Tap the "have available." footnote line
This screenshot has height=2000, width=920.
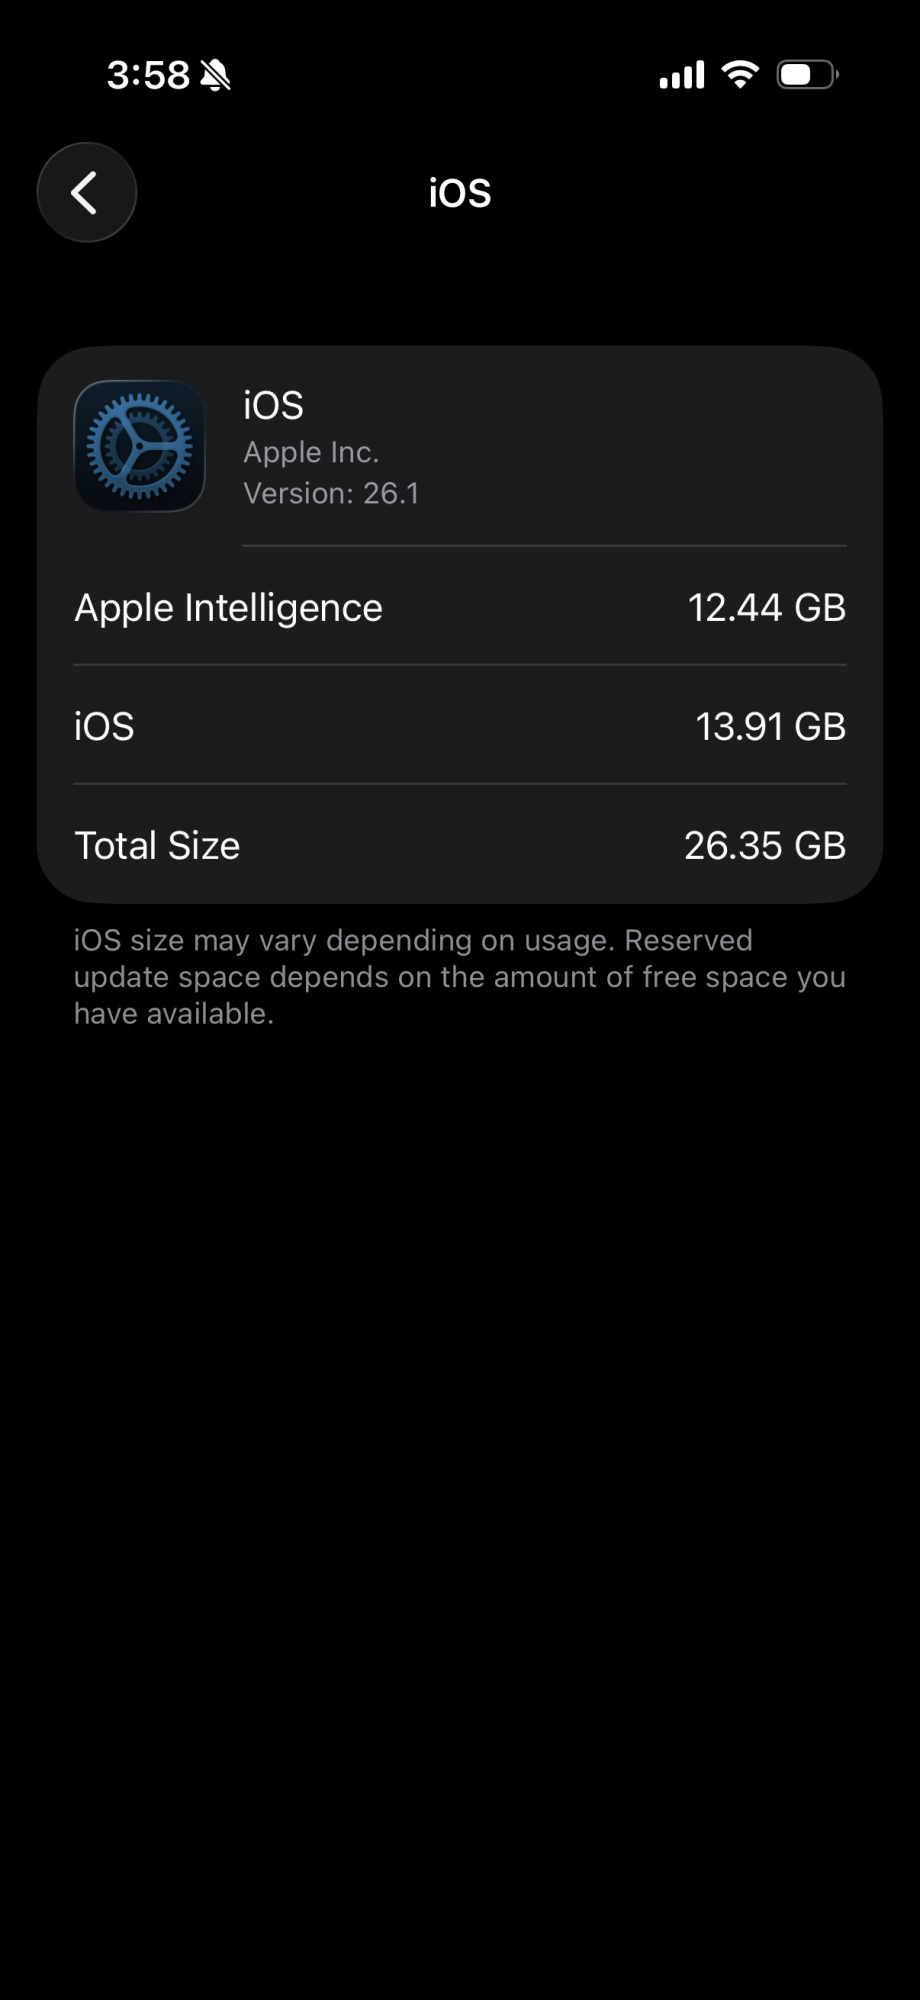point(174,1014)
